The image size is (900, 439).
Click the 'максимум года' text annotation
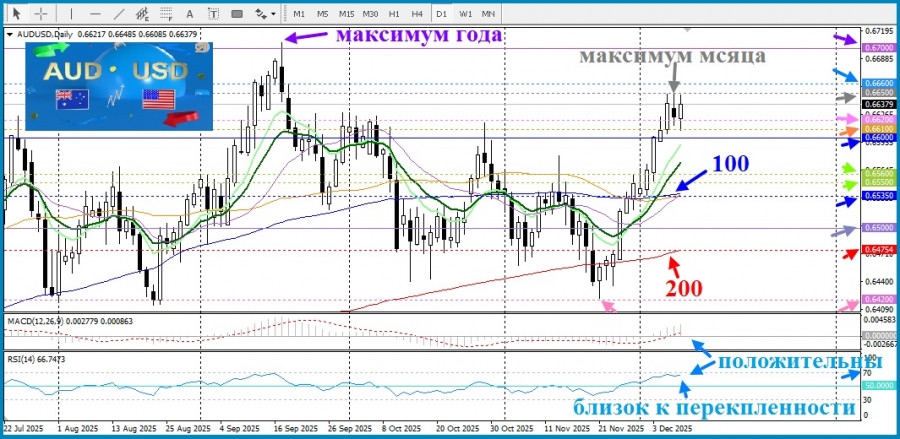[418, 36]
